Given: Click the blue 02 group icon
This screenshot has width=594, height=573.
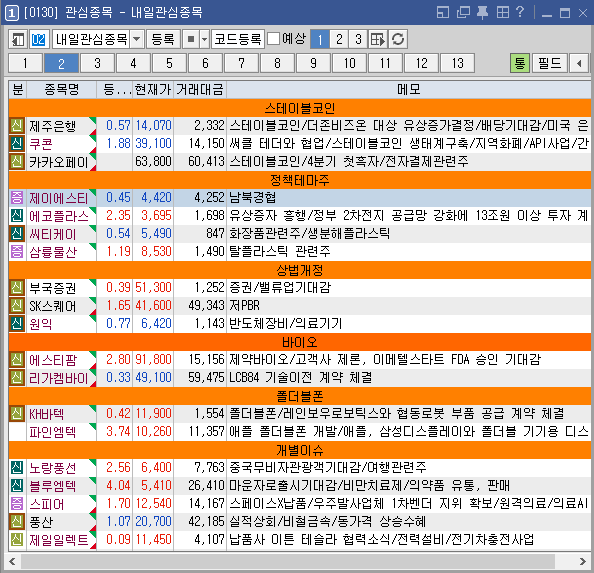Looking at the screenshot, I should pos(39,39).
